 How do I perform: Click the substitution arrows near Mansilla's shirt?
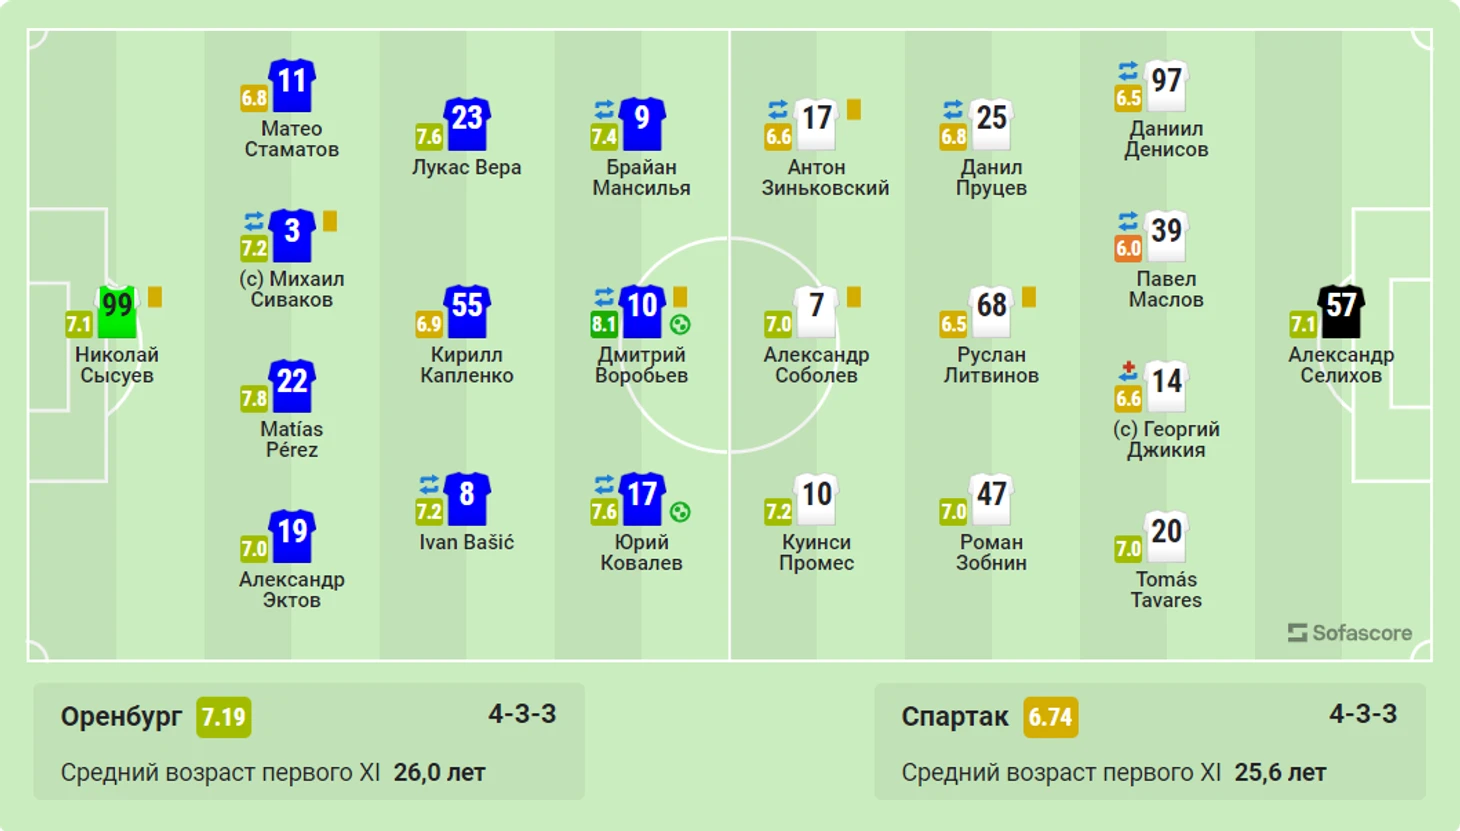point(604,109)
